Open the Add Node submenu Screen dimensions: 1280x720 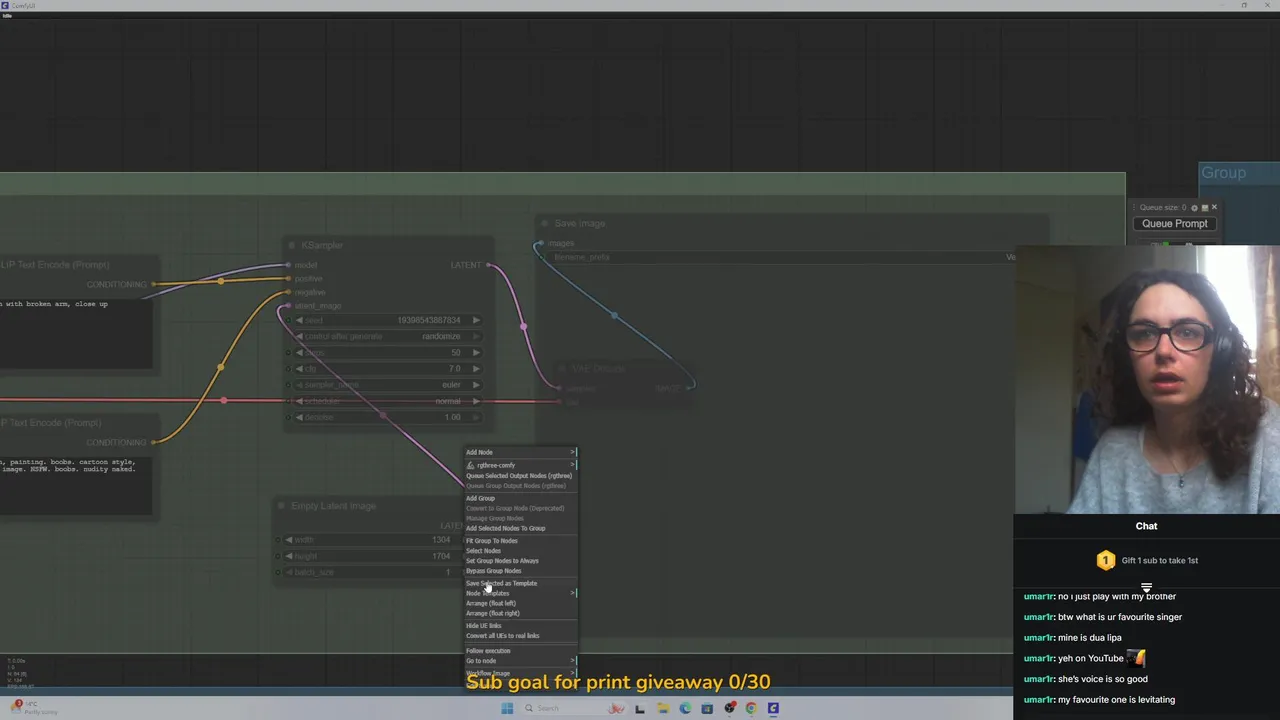click(521, 452)
